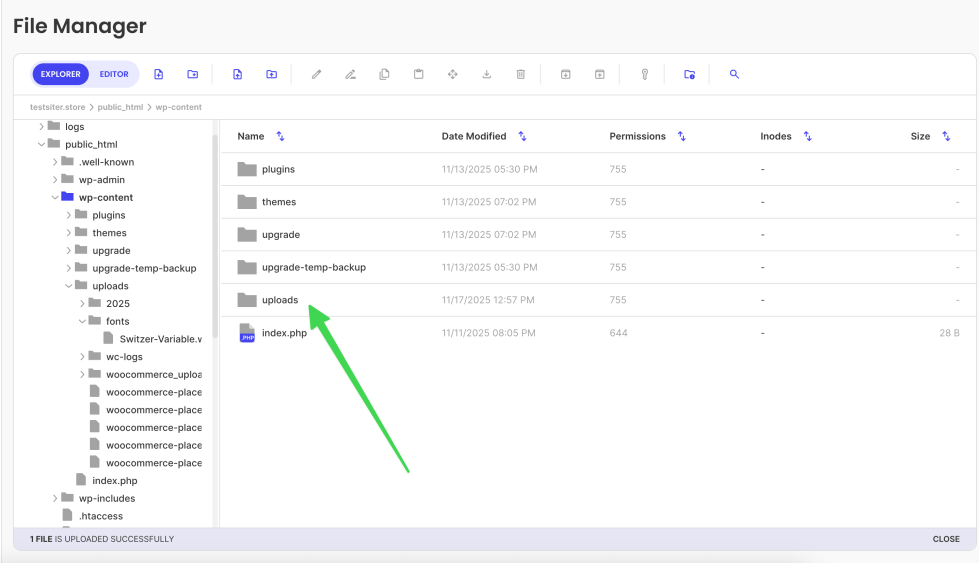979x563 pixels.
Task: Click the New File toolbar icon
Action: [x=159, y=74]
